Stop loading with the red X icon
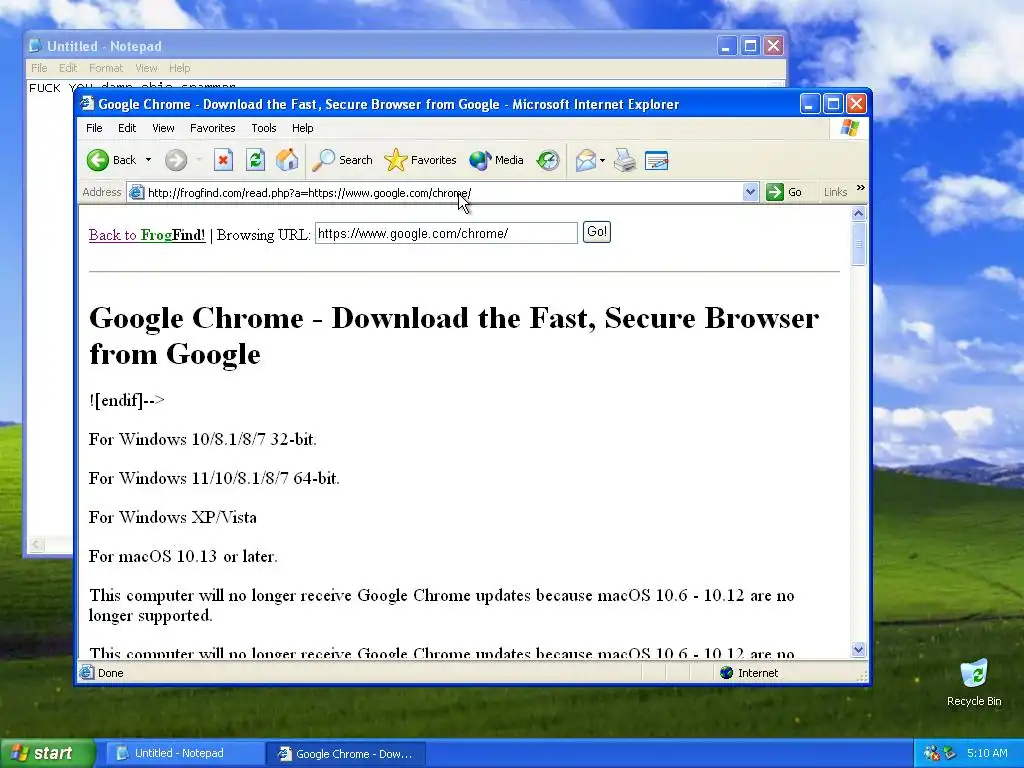The height and width of the screenshot is (768, 1024). (x=223, y=160)
